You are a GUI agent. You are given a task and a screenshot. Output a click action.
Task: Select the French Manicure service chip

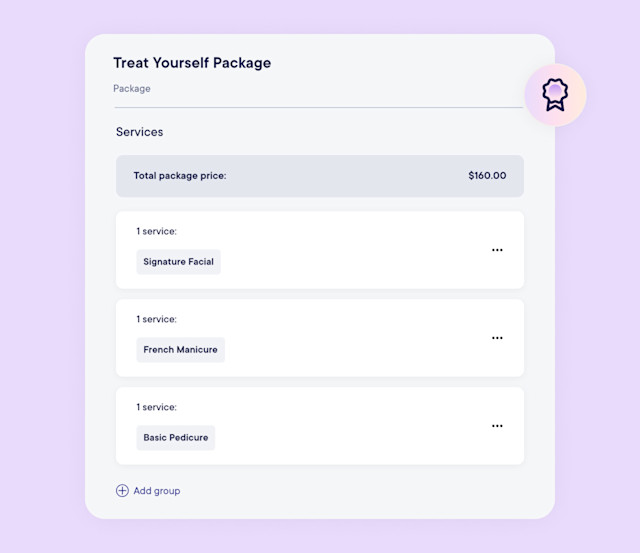click(x=180, y=350)
